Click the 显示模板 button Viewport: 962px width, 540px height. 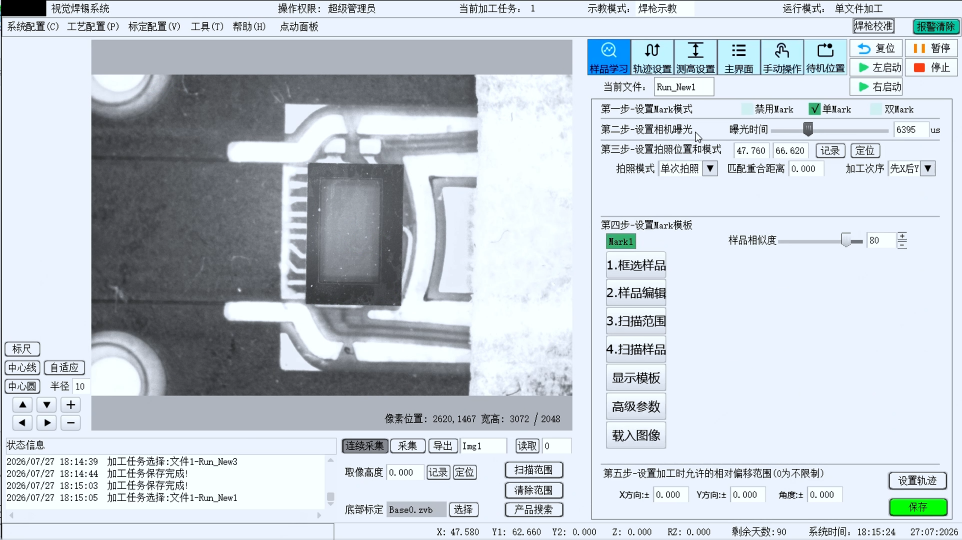636,378
